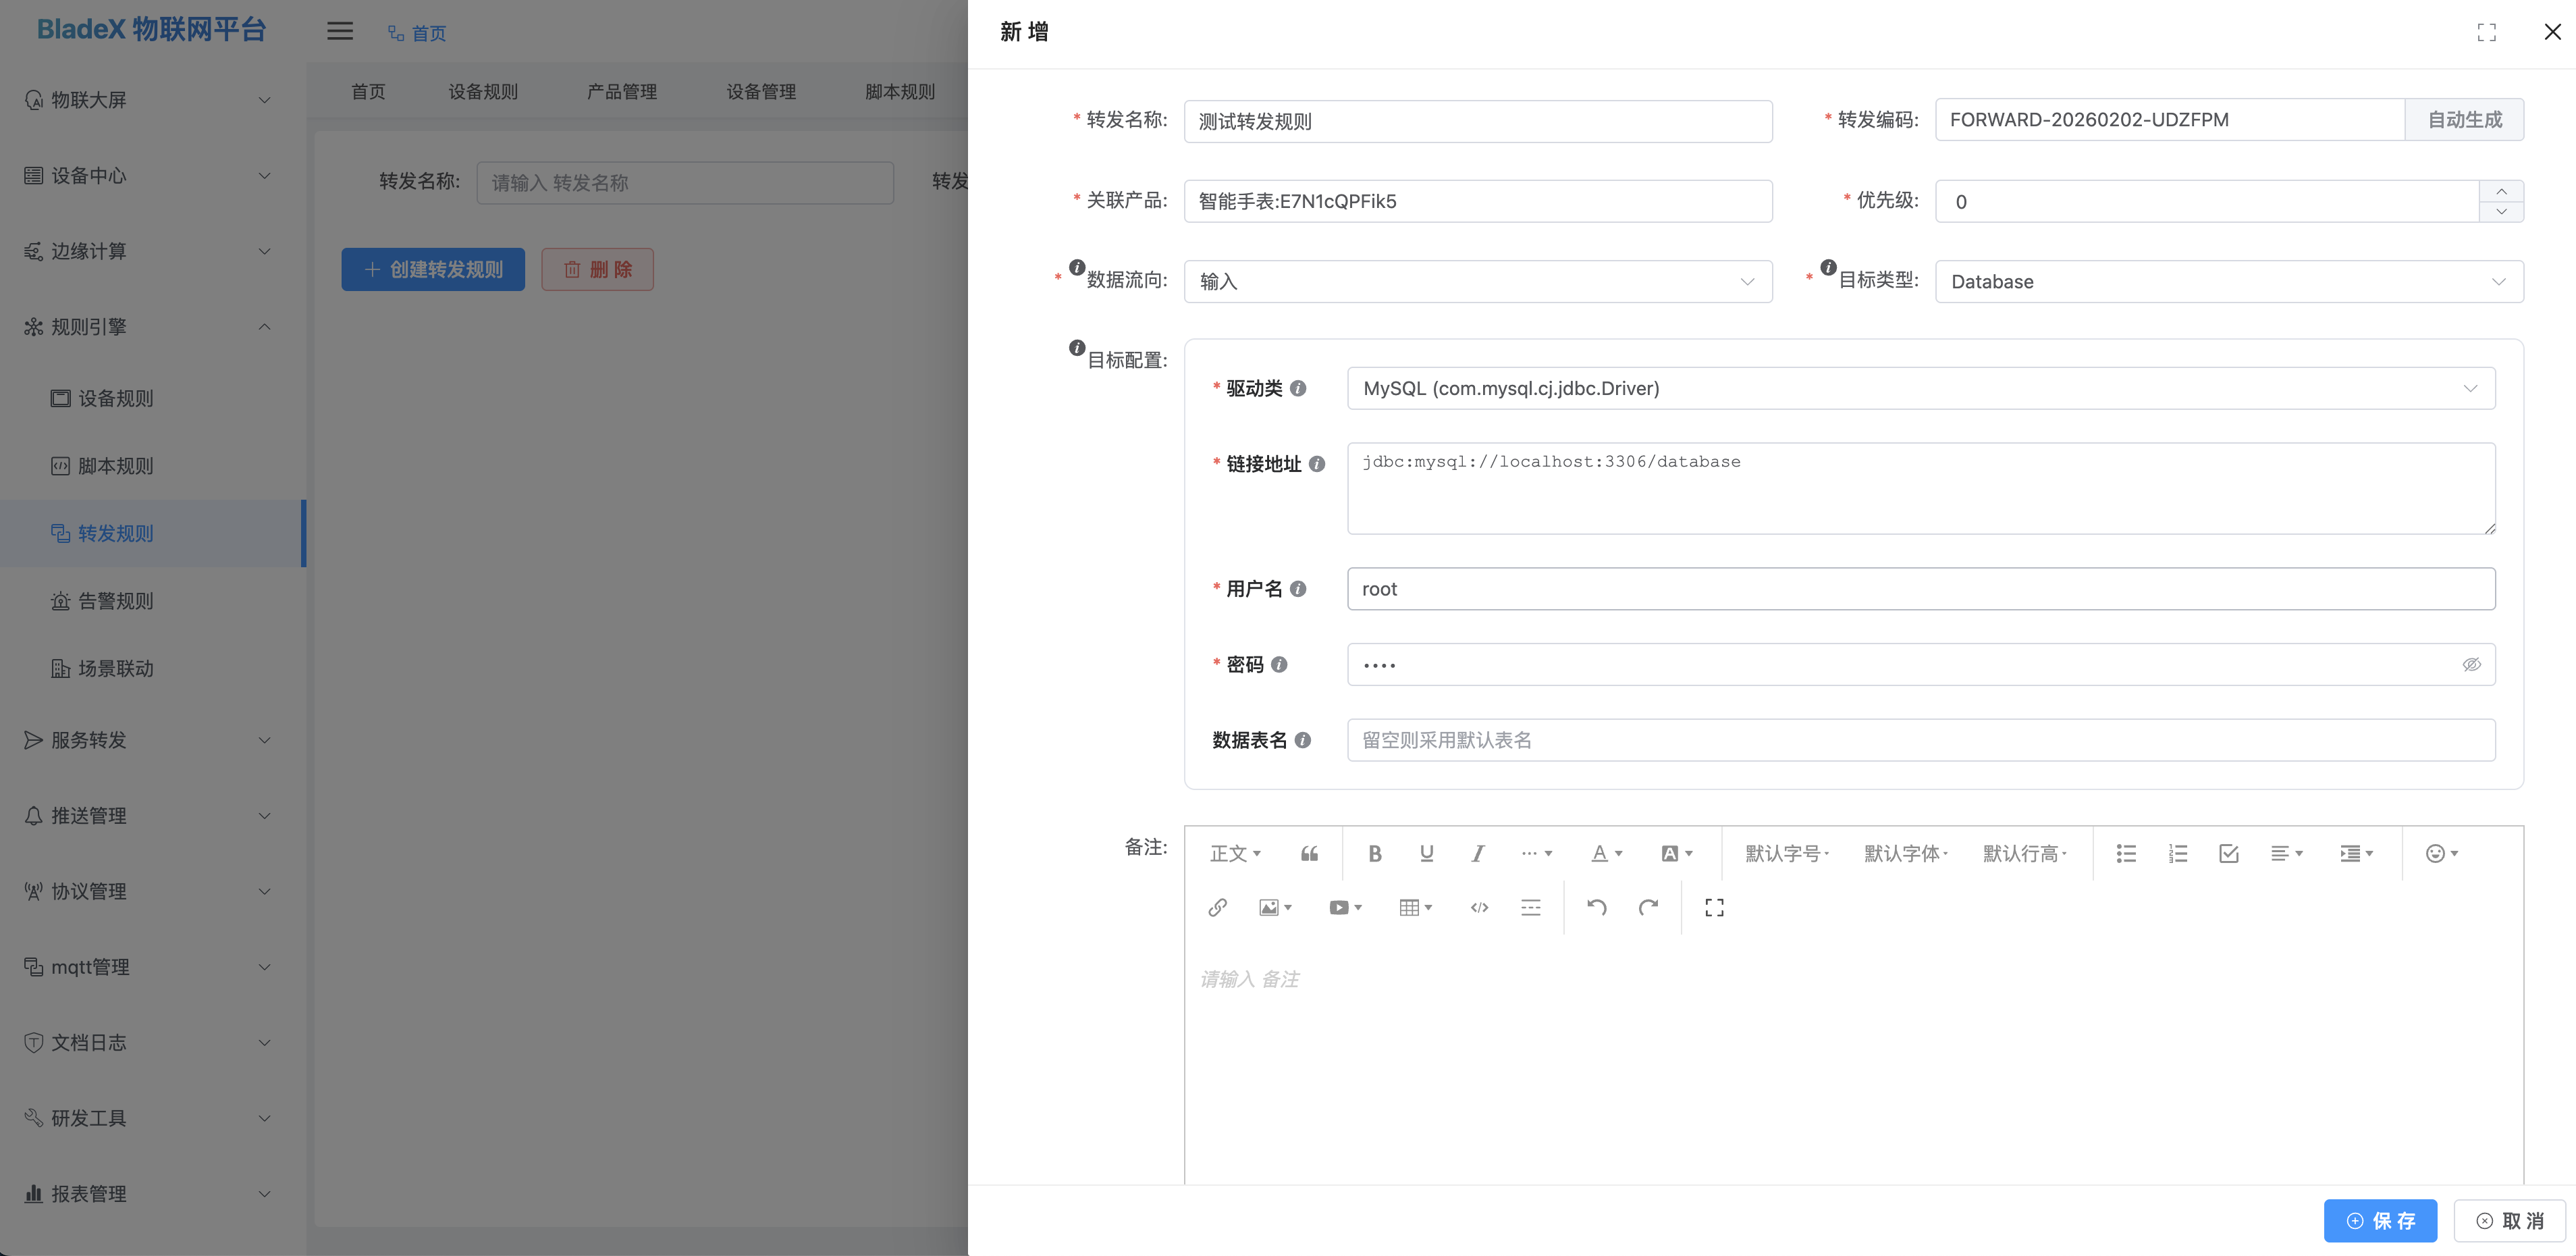Screen dimensions: 2576x1256
Task: Toggle underline formatting in the editor
Action: (x=1427, y=853)
